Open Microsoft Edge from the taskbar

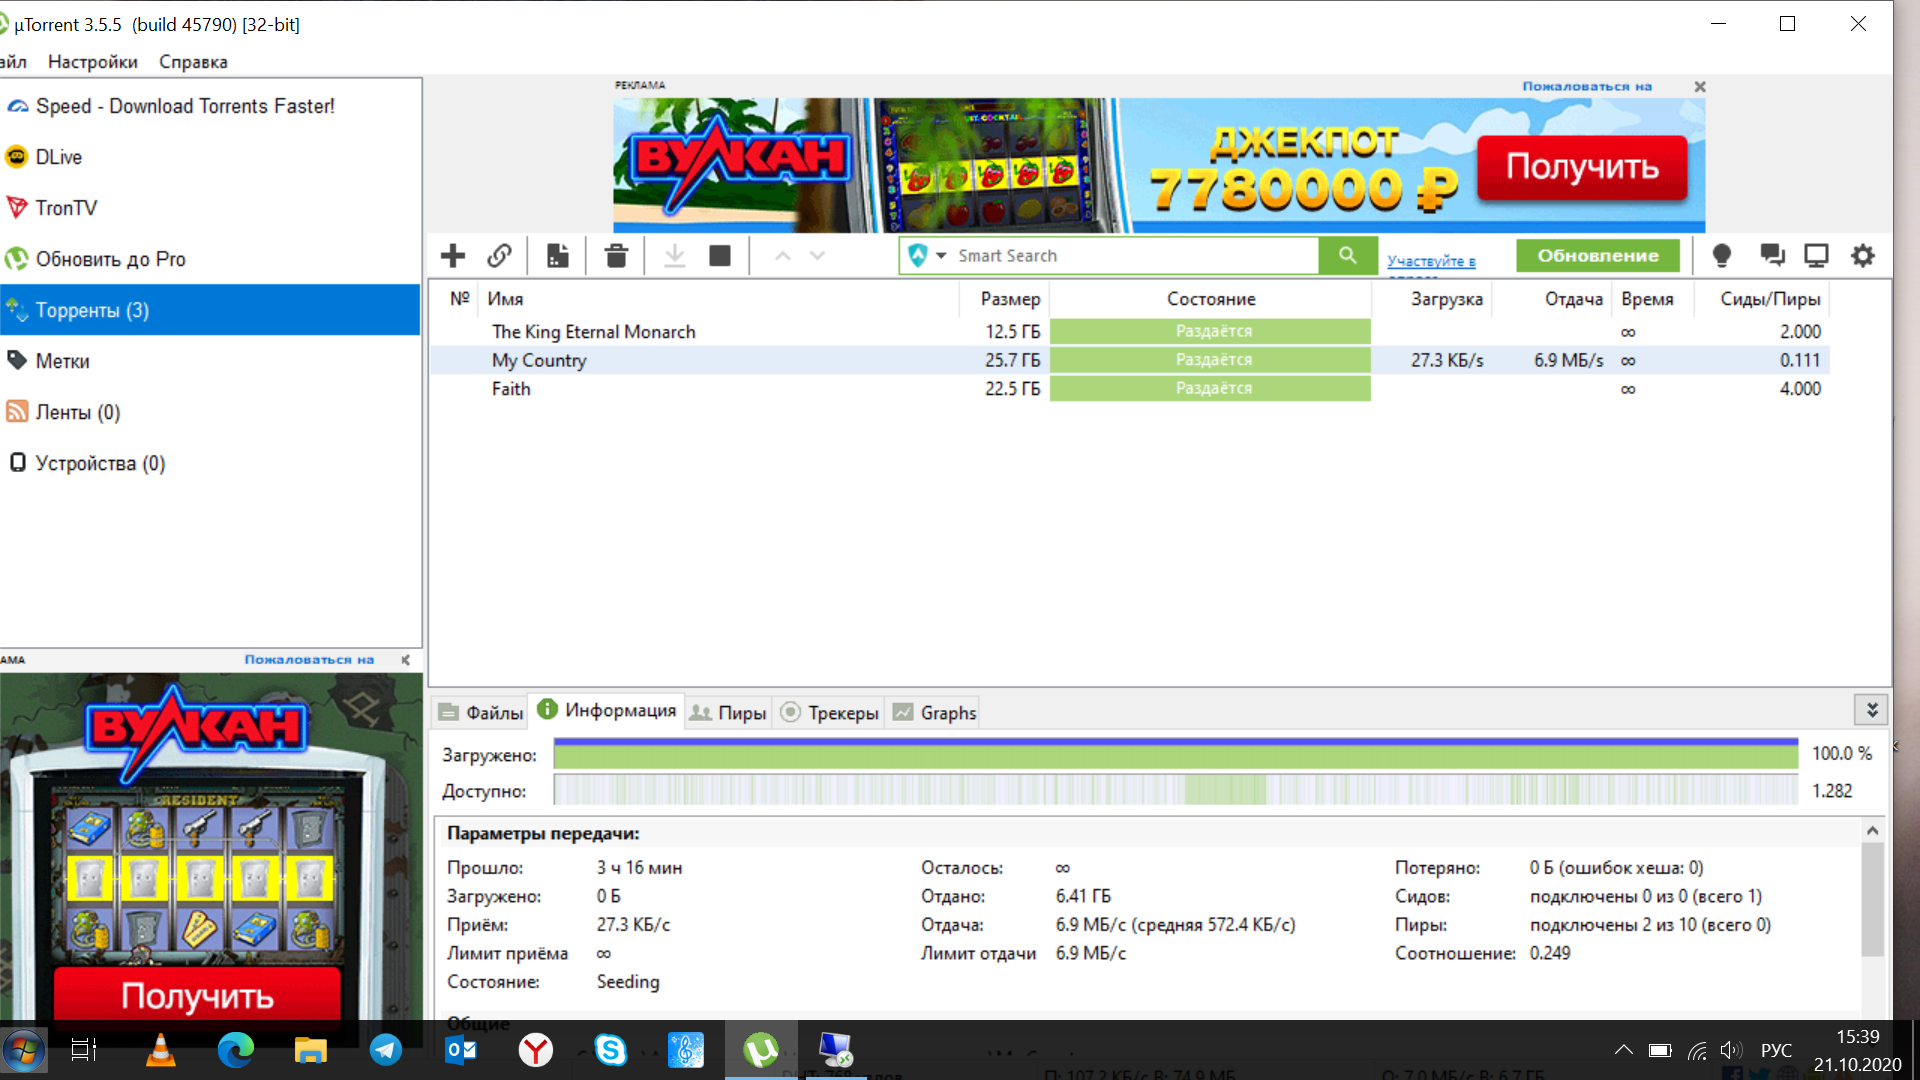236,1050
